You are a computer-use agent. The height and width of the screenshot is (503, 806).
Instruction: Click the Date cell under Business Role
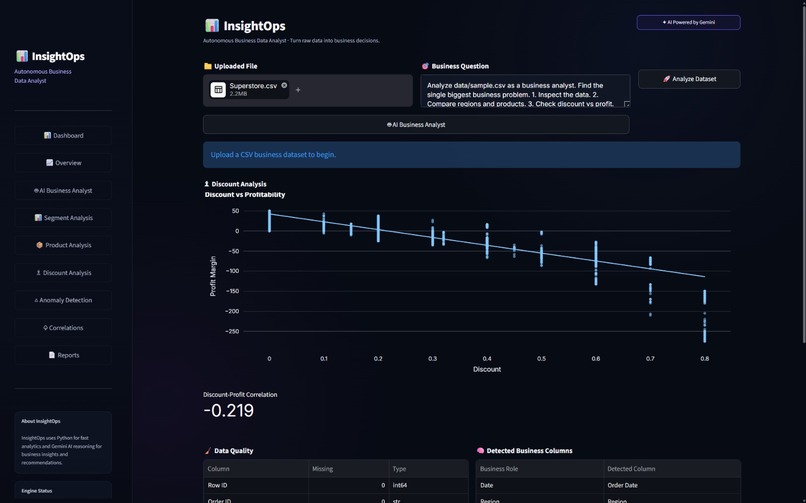[x=540, y=486]
